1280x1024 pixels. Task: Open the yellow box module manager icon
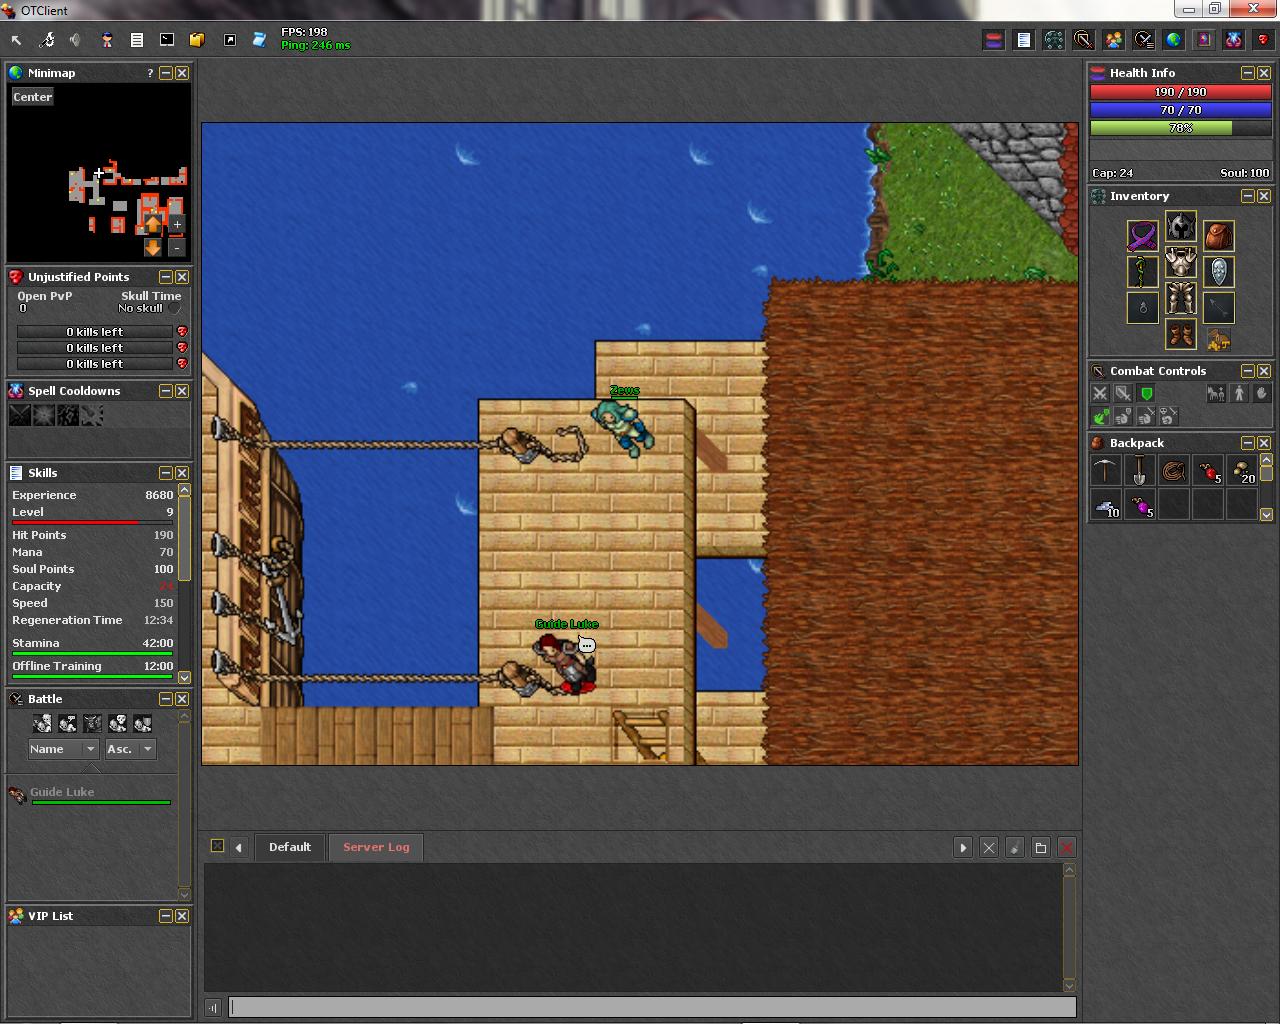[197, 40]
